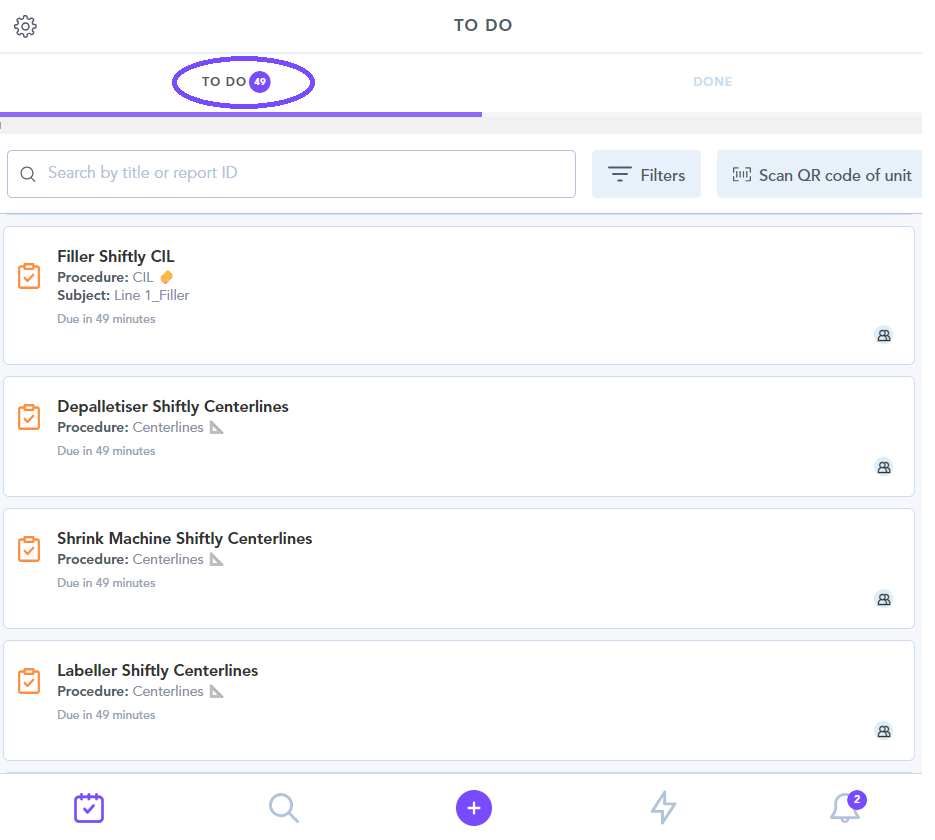
Task: Click assignee group icon on Shrink Machine card
Action: [883, 599]
